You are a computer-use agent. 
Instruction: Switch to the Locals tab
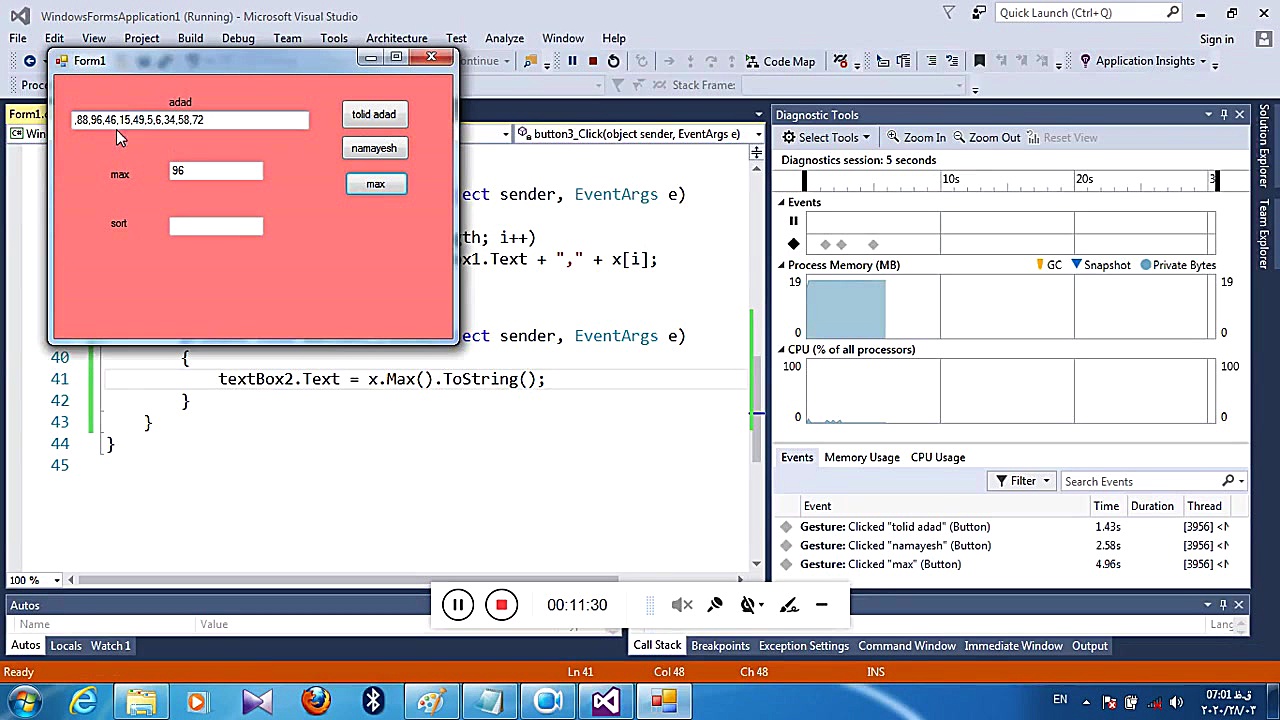66,646
